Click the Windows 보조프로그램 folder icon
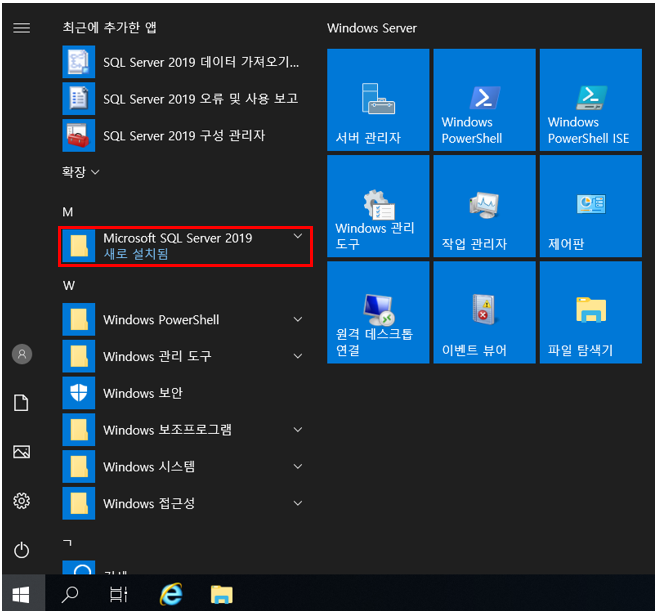This screenshot has width=655, height=611. (x=79, y=430)
